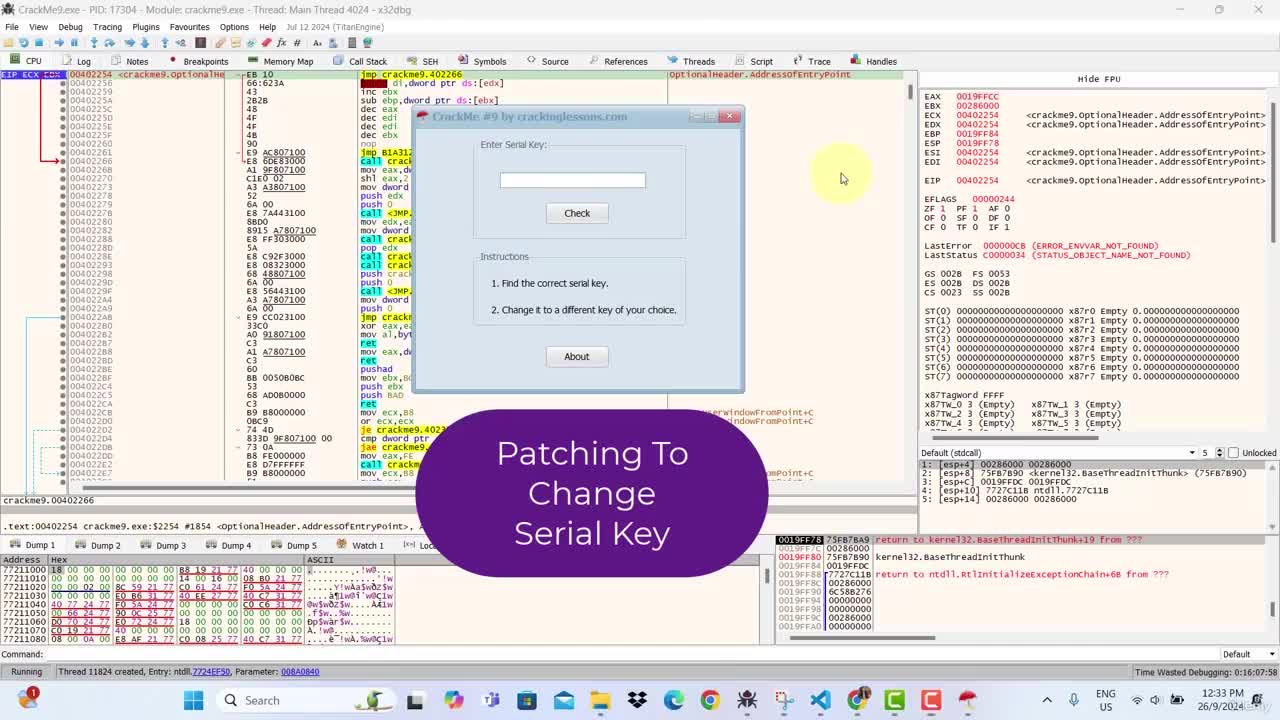Switch to the References tab
The height and width of the screenshot is (720, 1280).
[618, 61]
